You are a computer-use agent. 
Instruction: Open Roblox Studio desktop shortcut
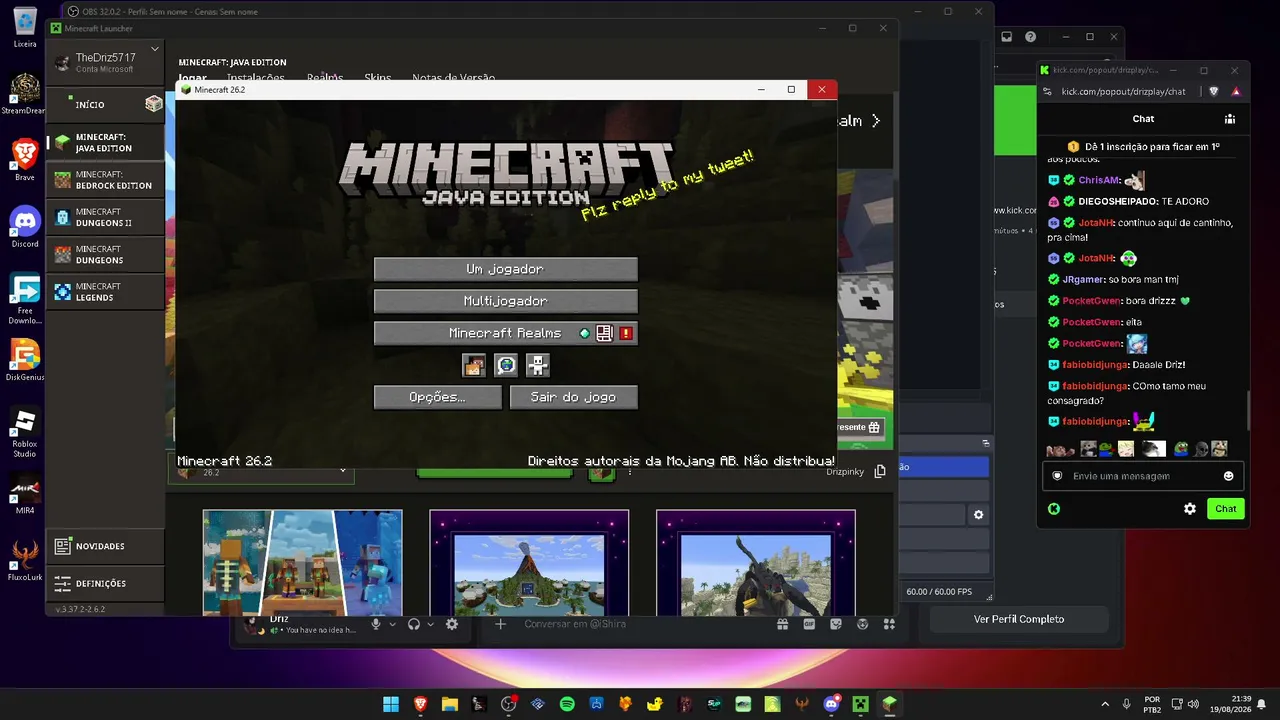(25, 433)
